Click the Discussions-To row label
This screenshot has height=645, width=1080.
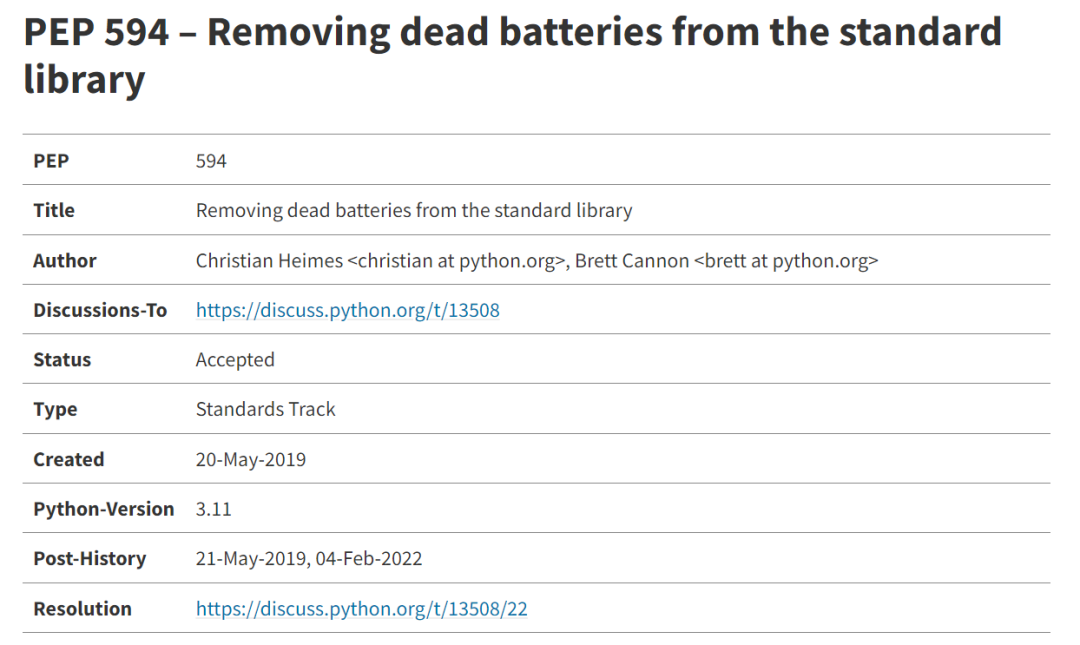(x=100, y=310)
